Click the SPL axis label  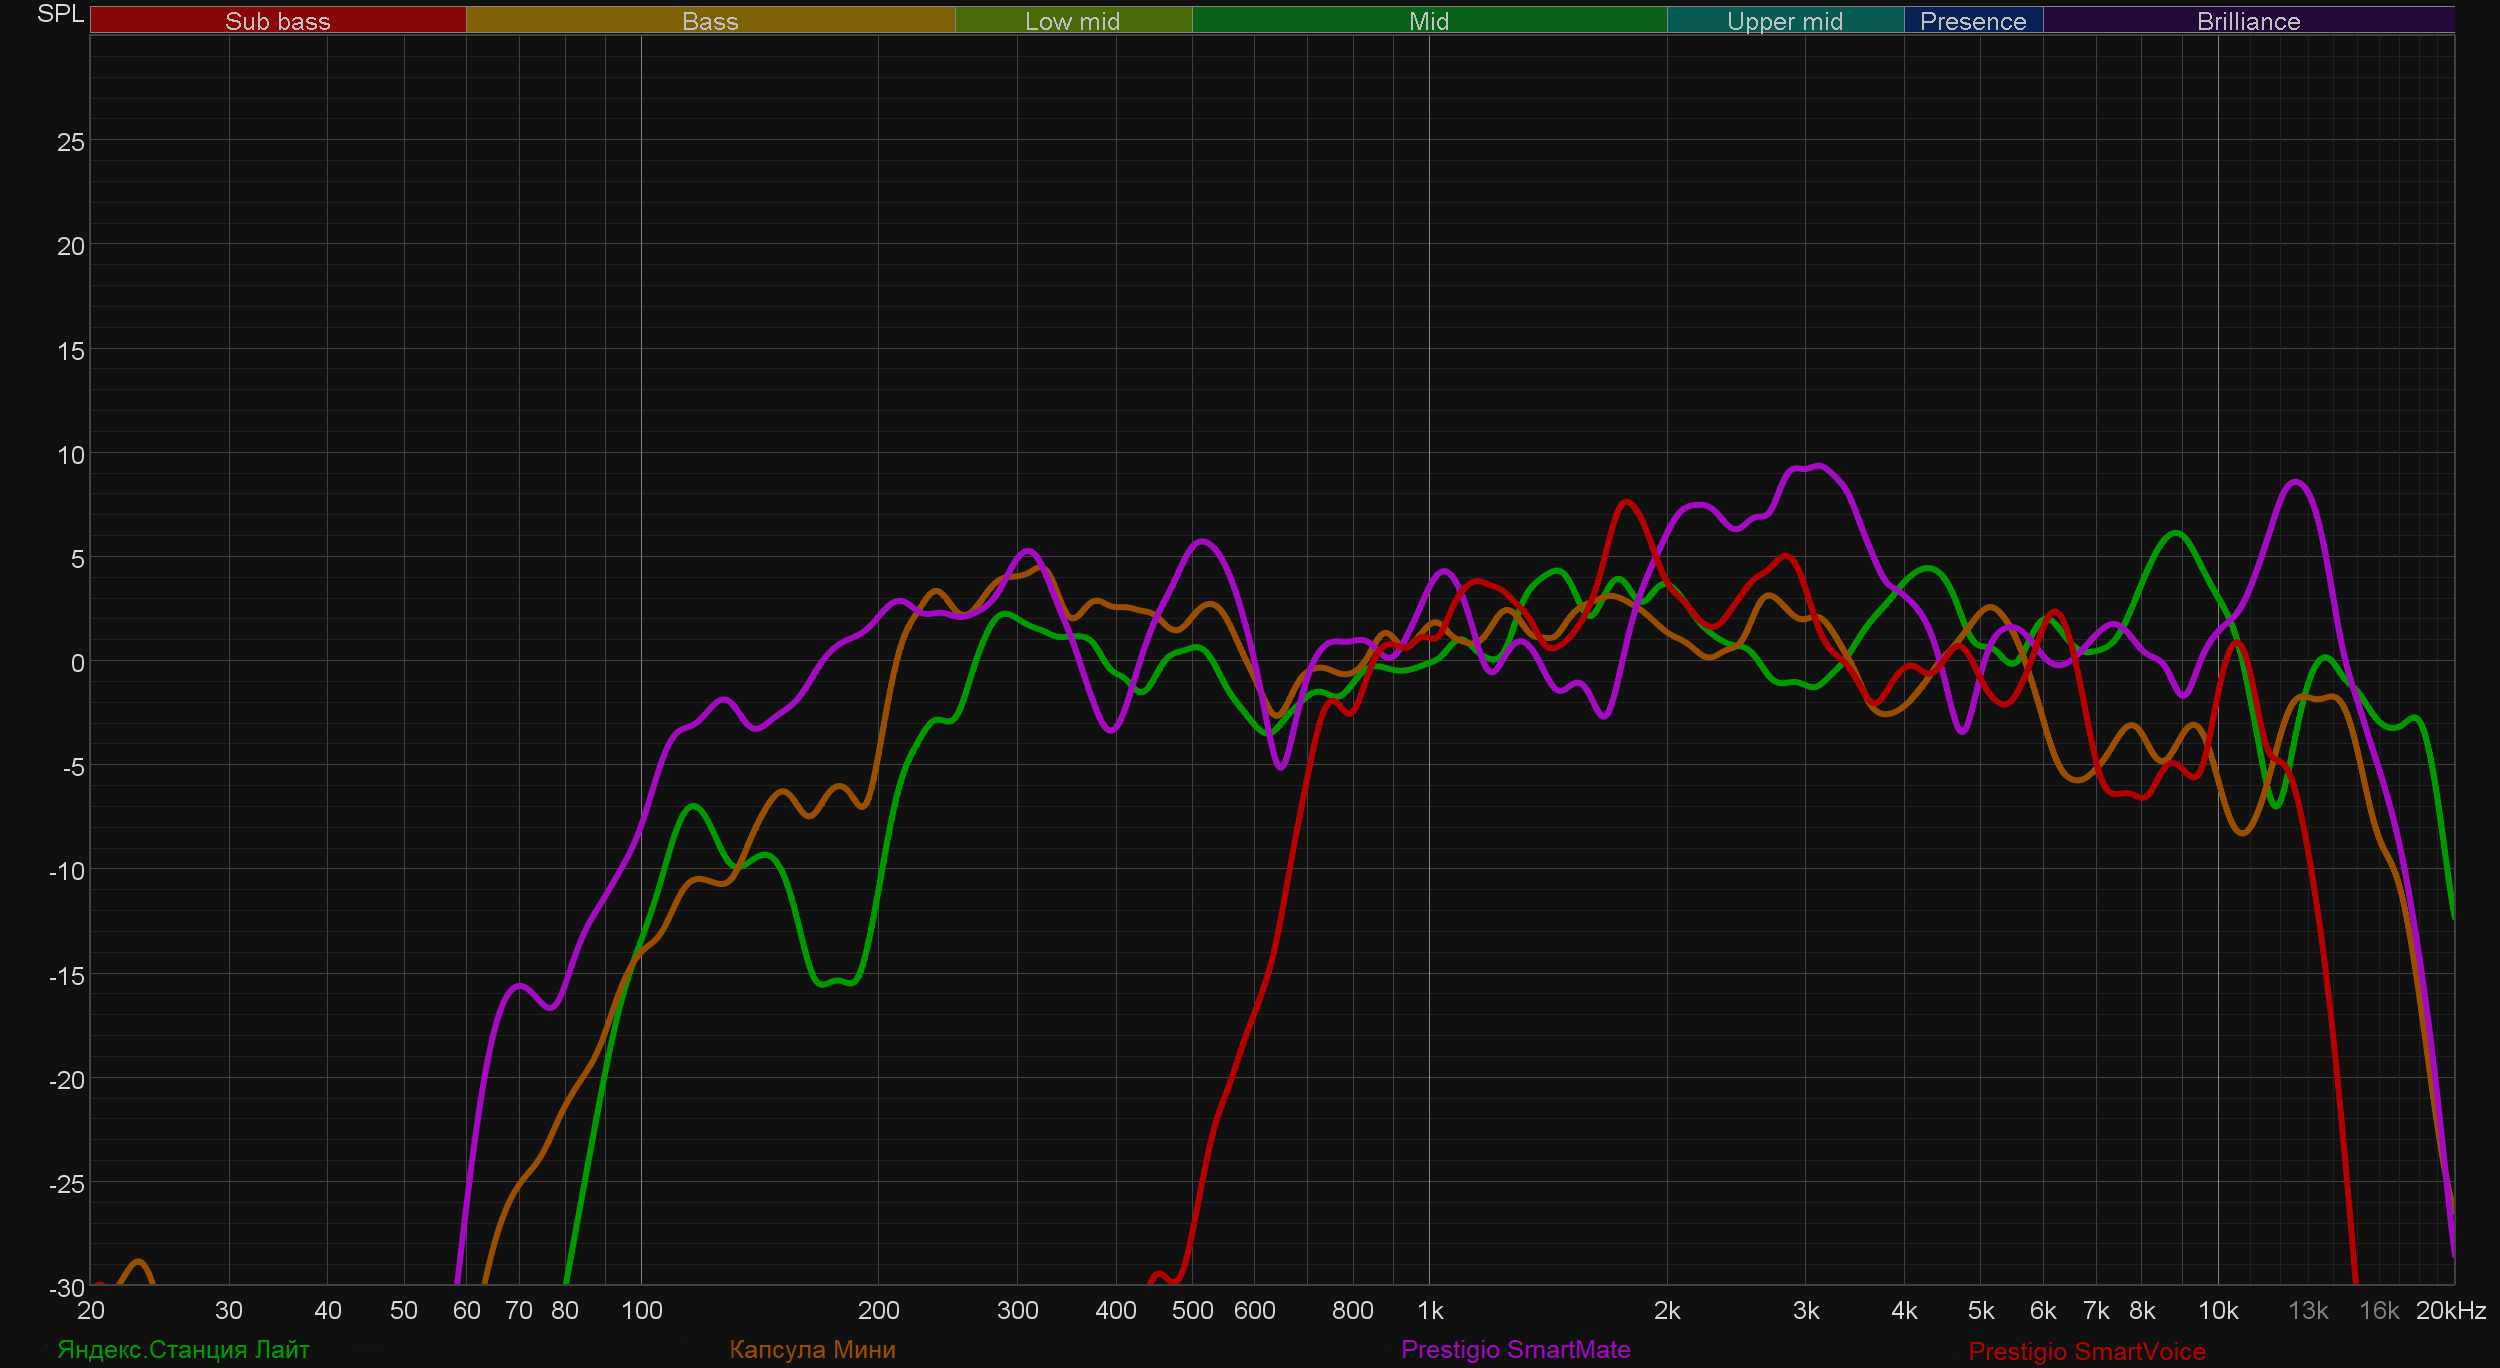pyautogui.click(x=60, y=14)
